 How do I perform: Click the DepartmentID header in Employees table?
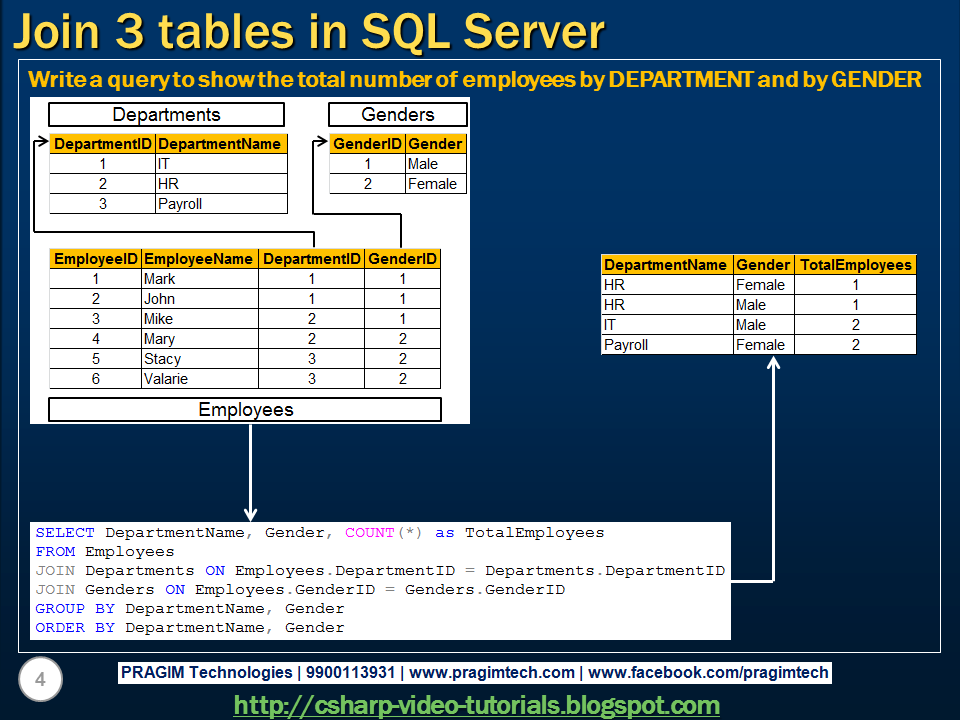312,259
